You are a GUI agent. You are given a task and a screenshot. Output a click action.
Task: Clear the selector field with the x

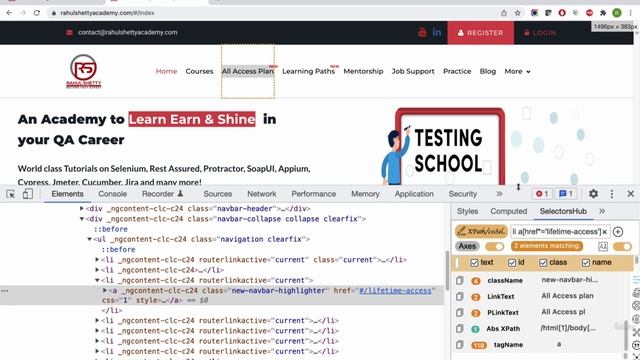pos(605,231)
